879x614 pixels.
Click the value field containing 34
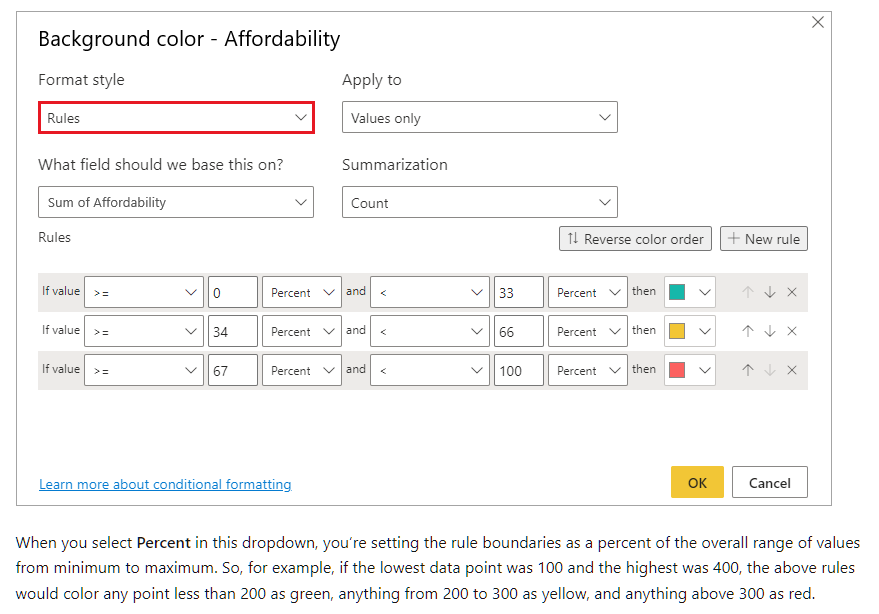click(233, 331)
